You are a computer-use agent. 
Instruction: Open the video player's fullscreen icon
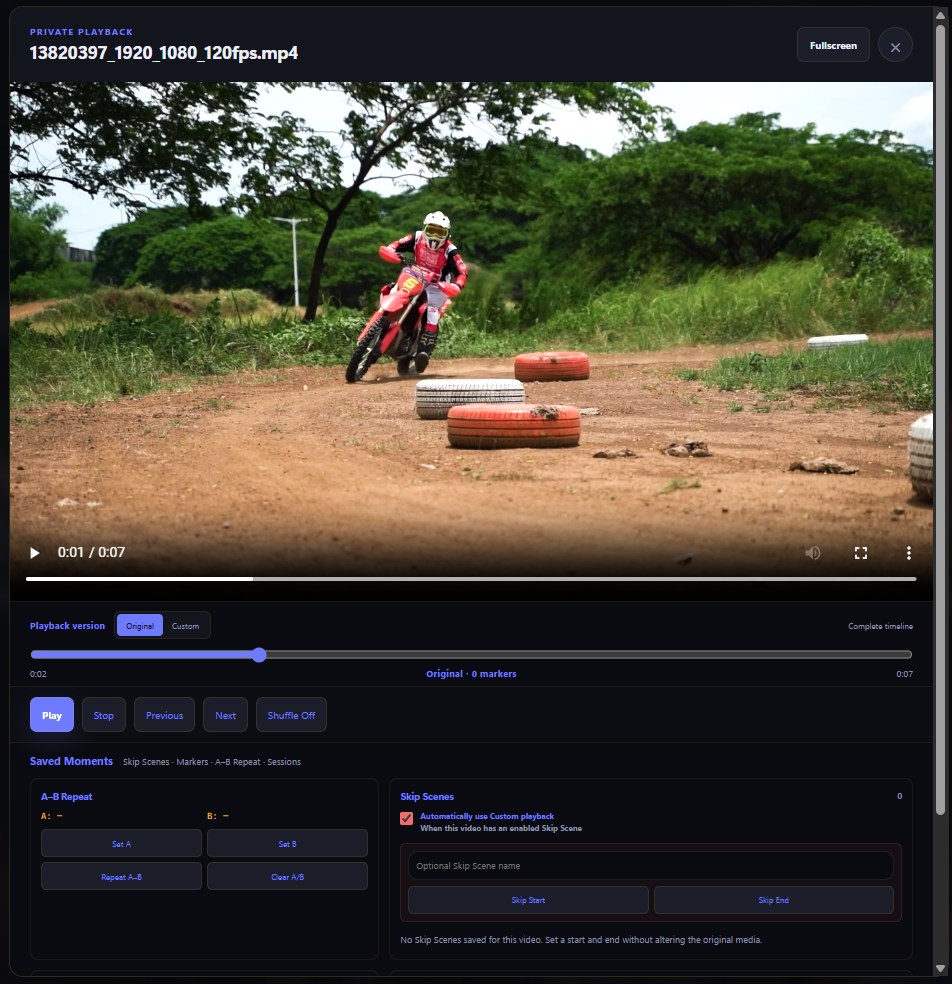point(861,552)
